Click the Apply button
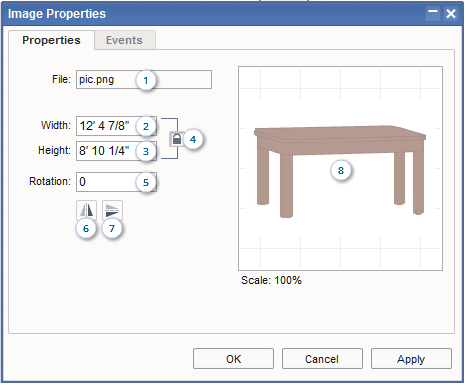Screen dimensions: 466x385 [411, 359]
